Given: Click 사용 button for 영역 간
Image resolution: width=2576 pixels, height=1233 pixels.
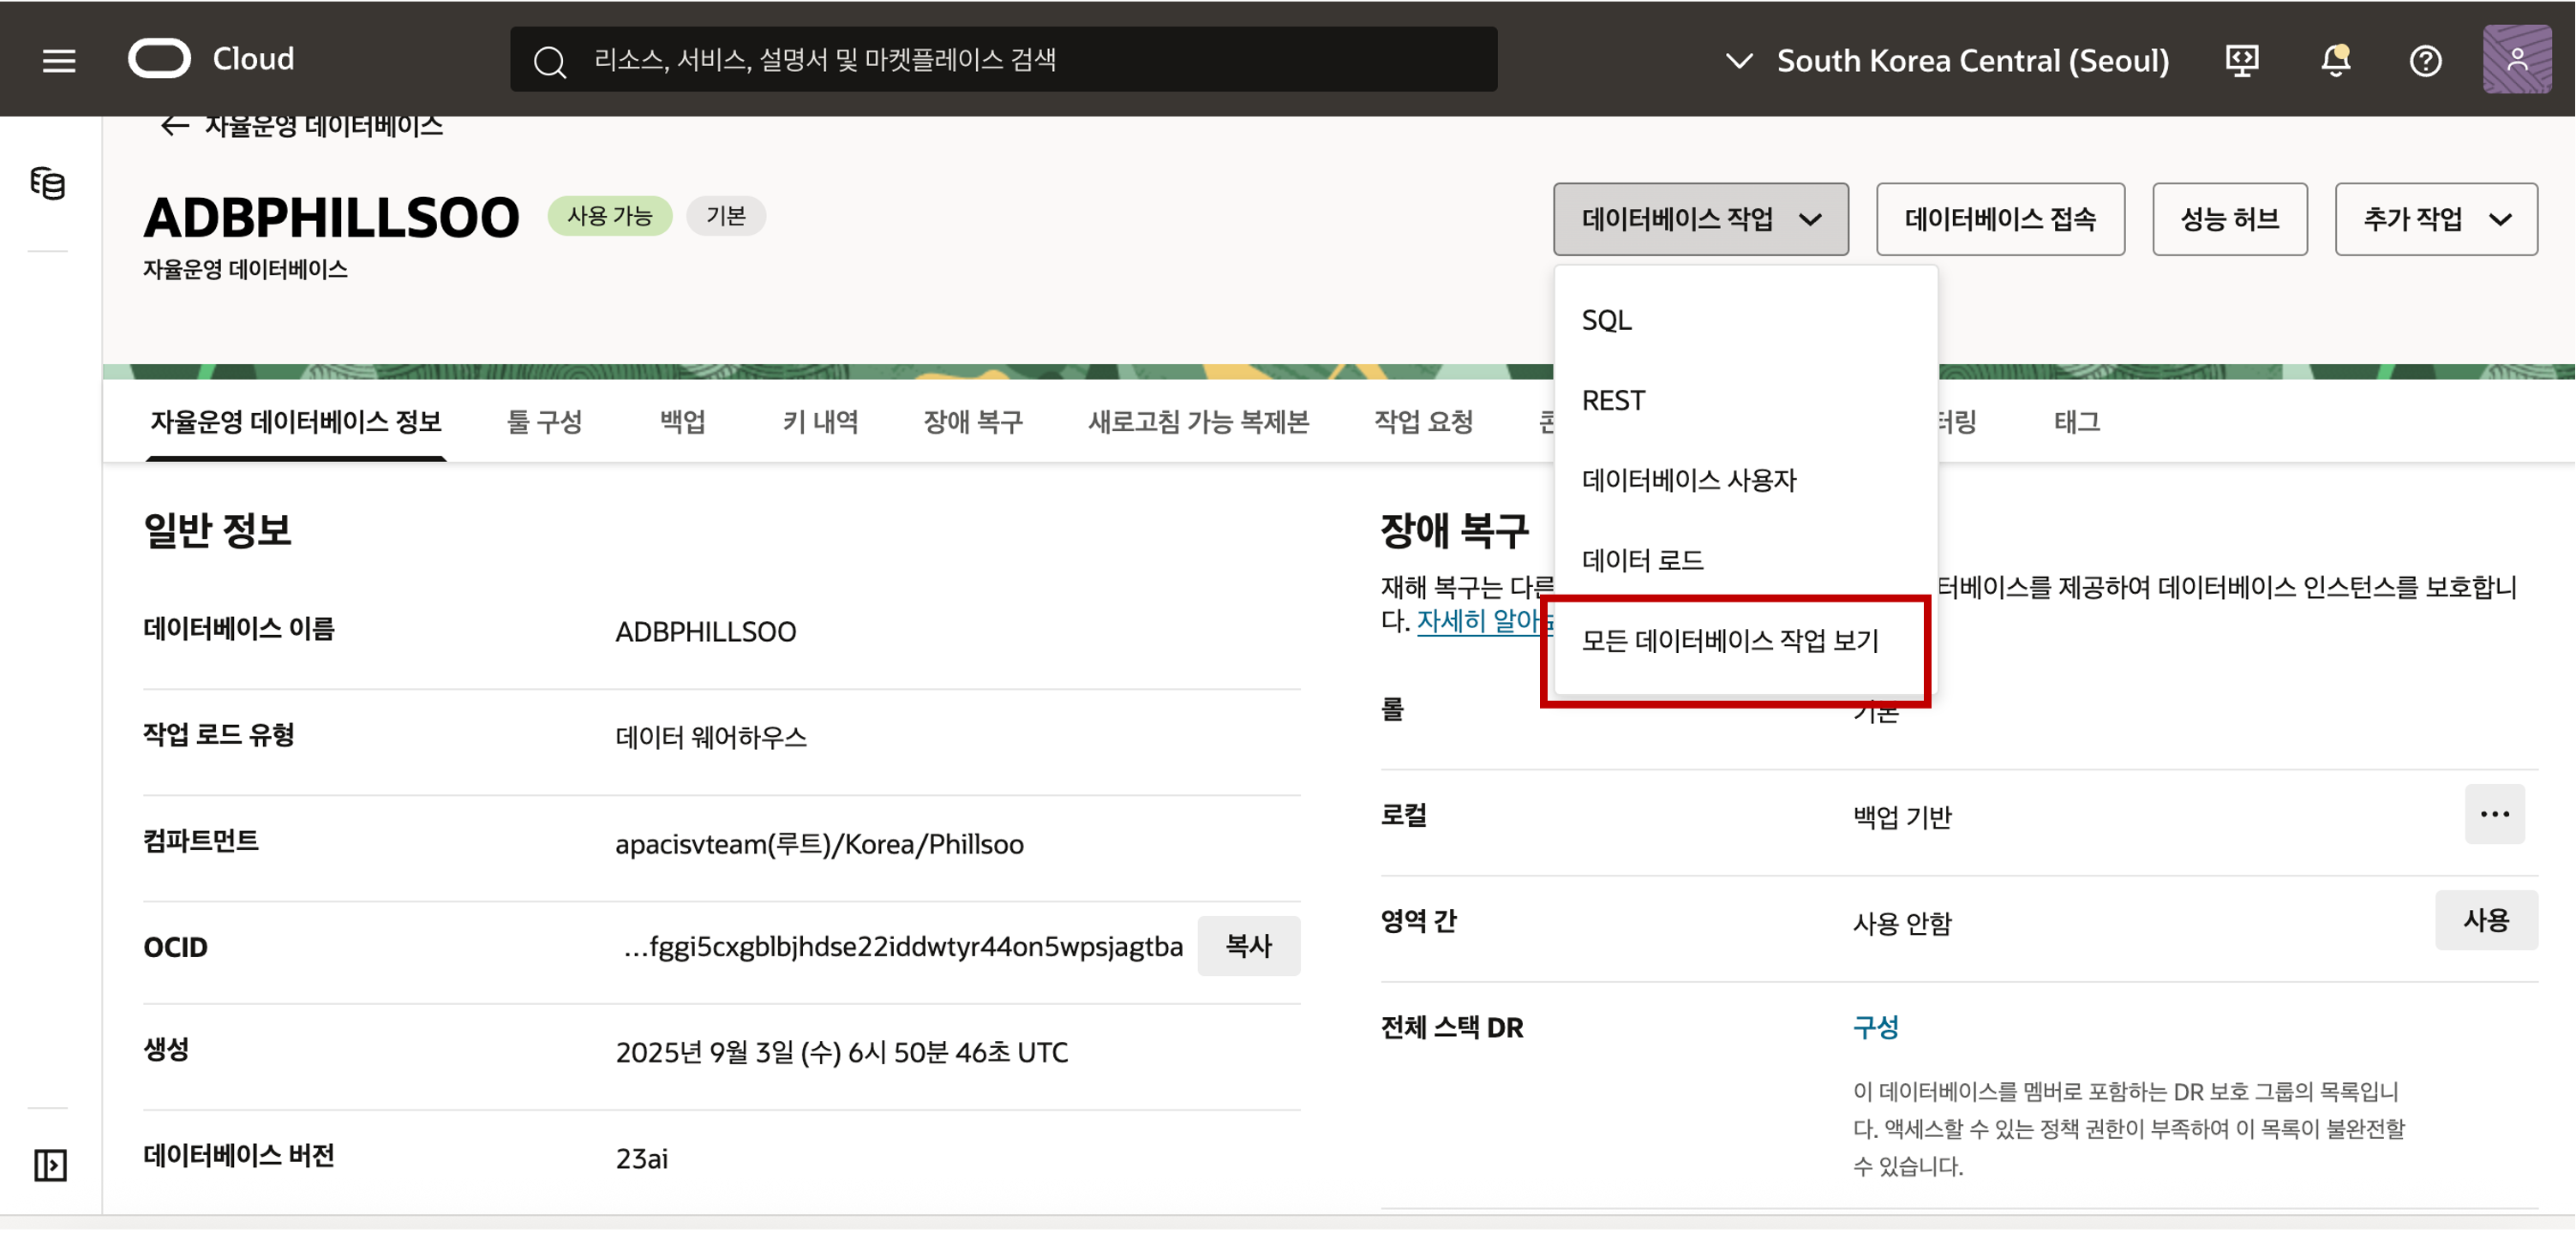Looking at the screenshot, I should 2486,920.
